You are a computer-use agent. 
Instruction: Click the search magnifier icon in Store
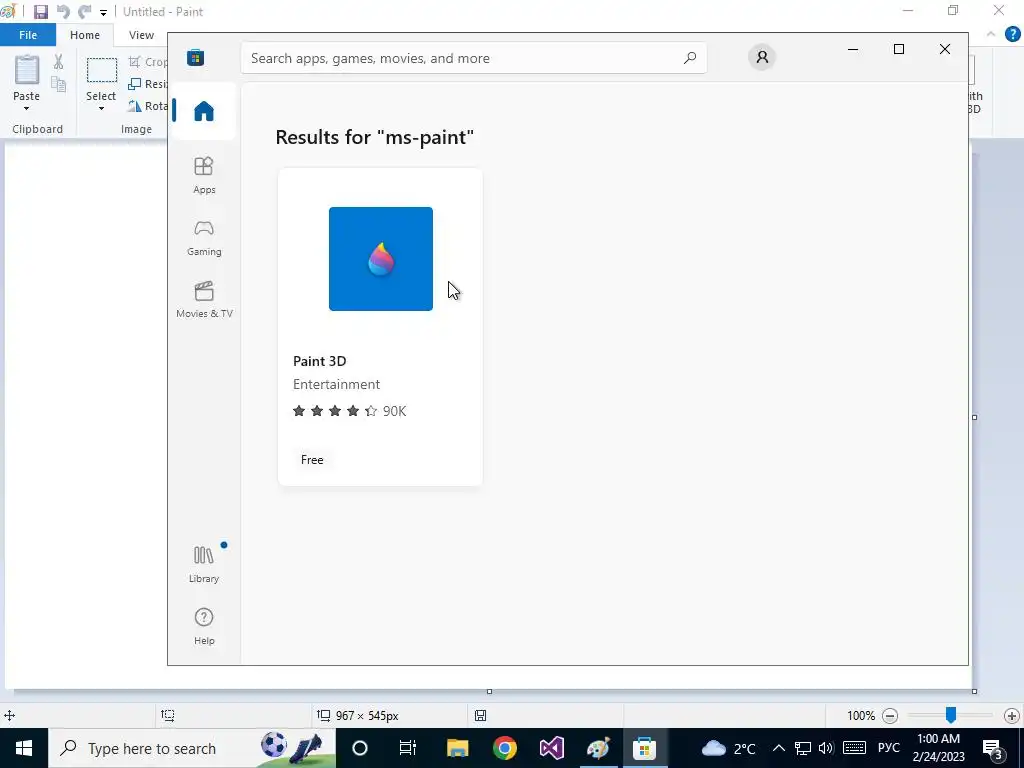690,58
